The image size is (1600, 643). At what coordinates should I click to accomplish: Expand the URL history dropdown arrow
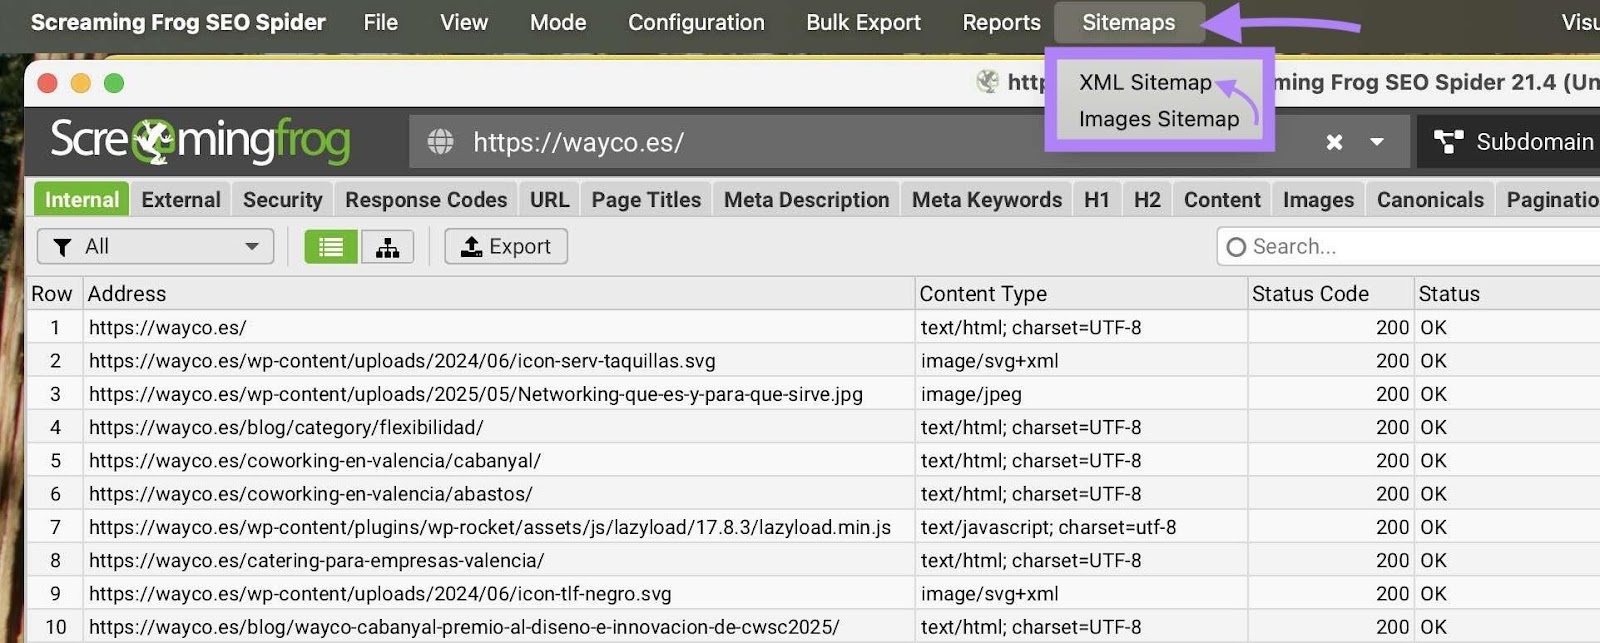1377,142
